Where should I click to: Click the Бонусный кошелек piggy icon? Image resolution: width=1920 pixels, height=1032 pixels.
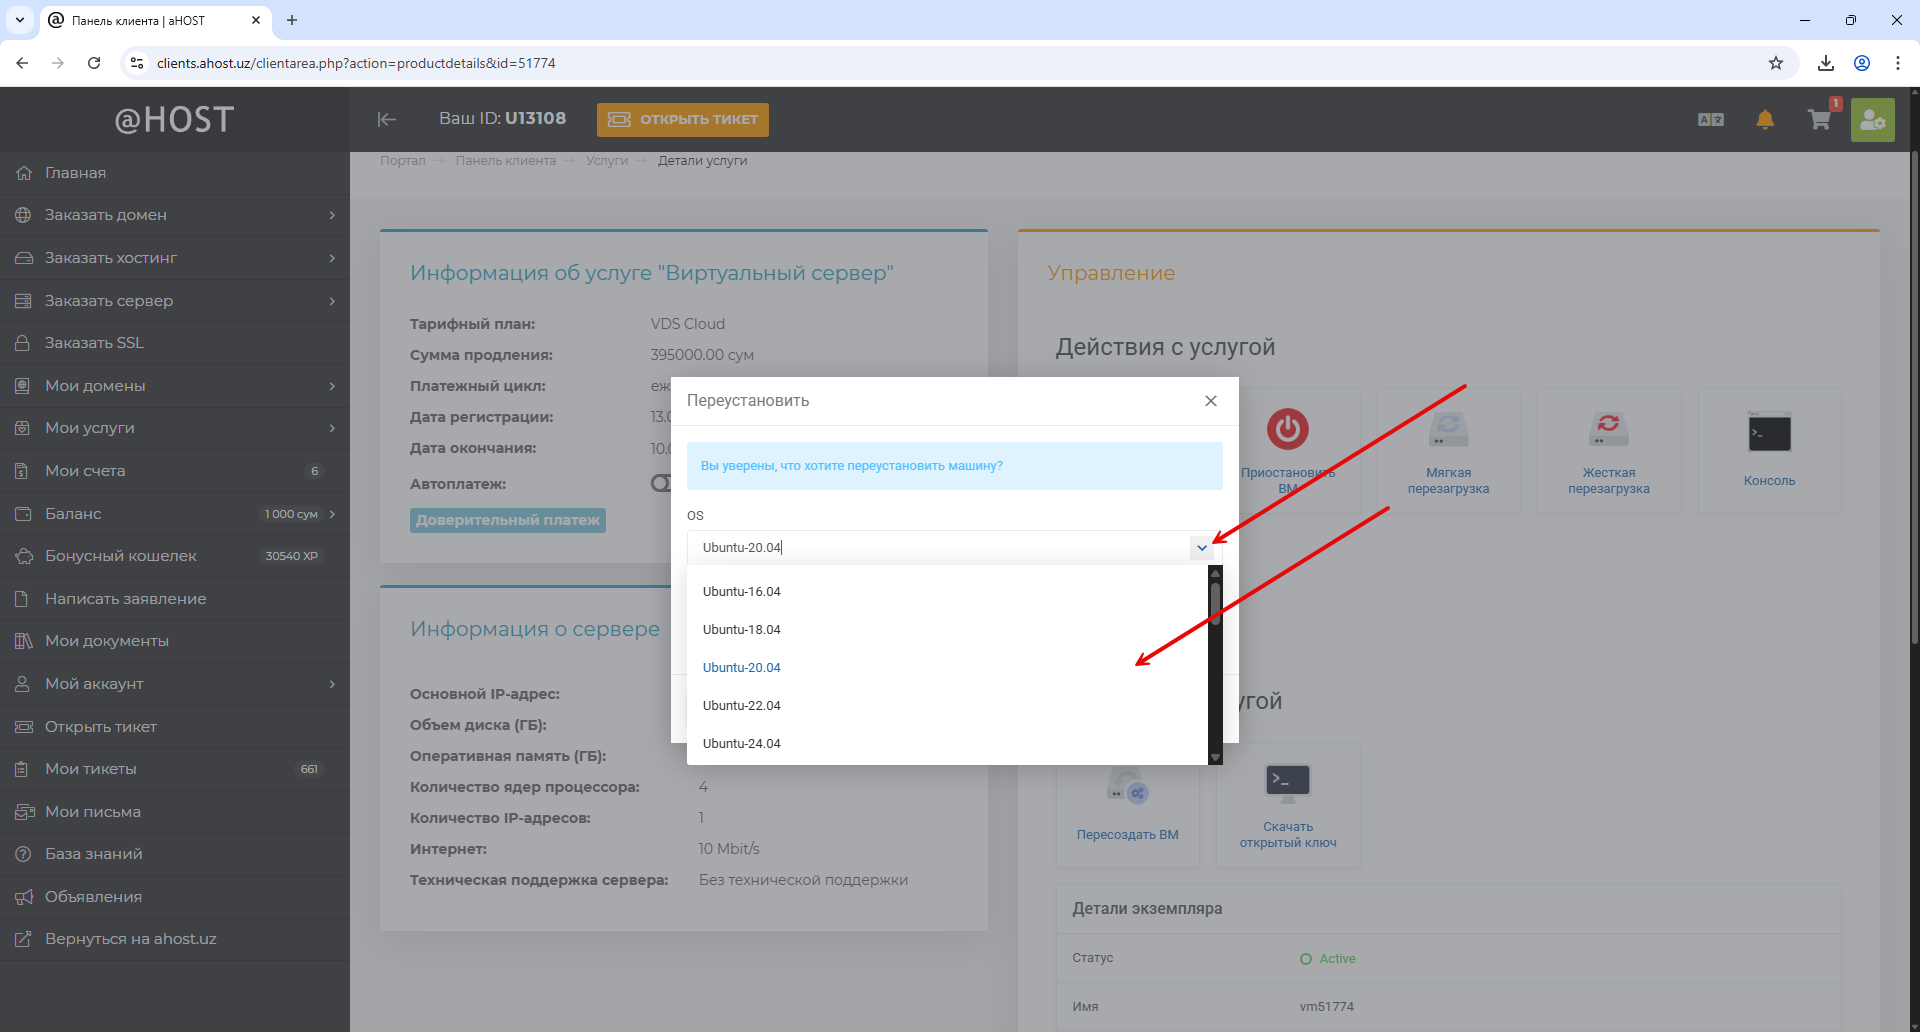coord(24,556)
